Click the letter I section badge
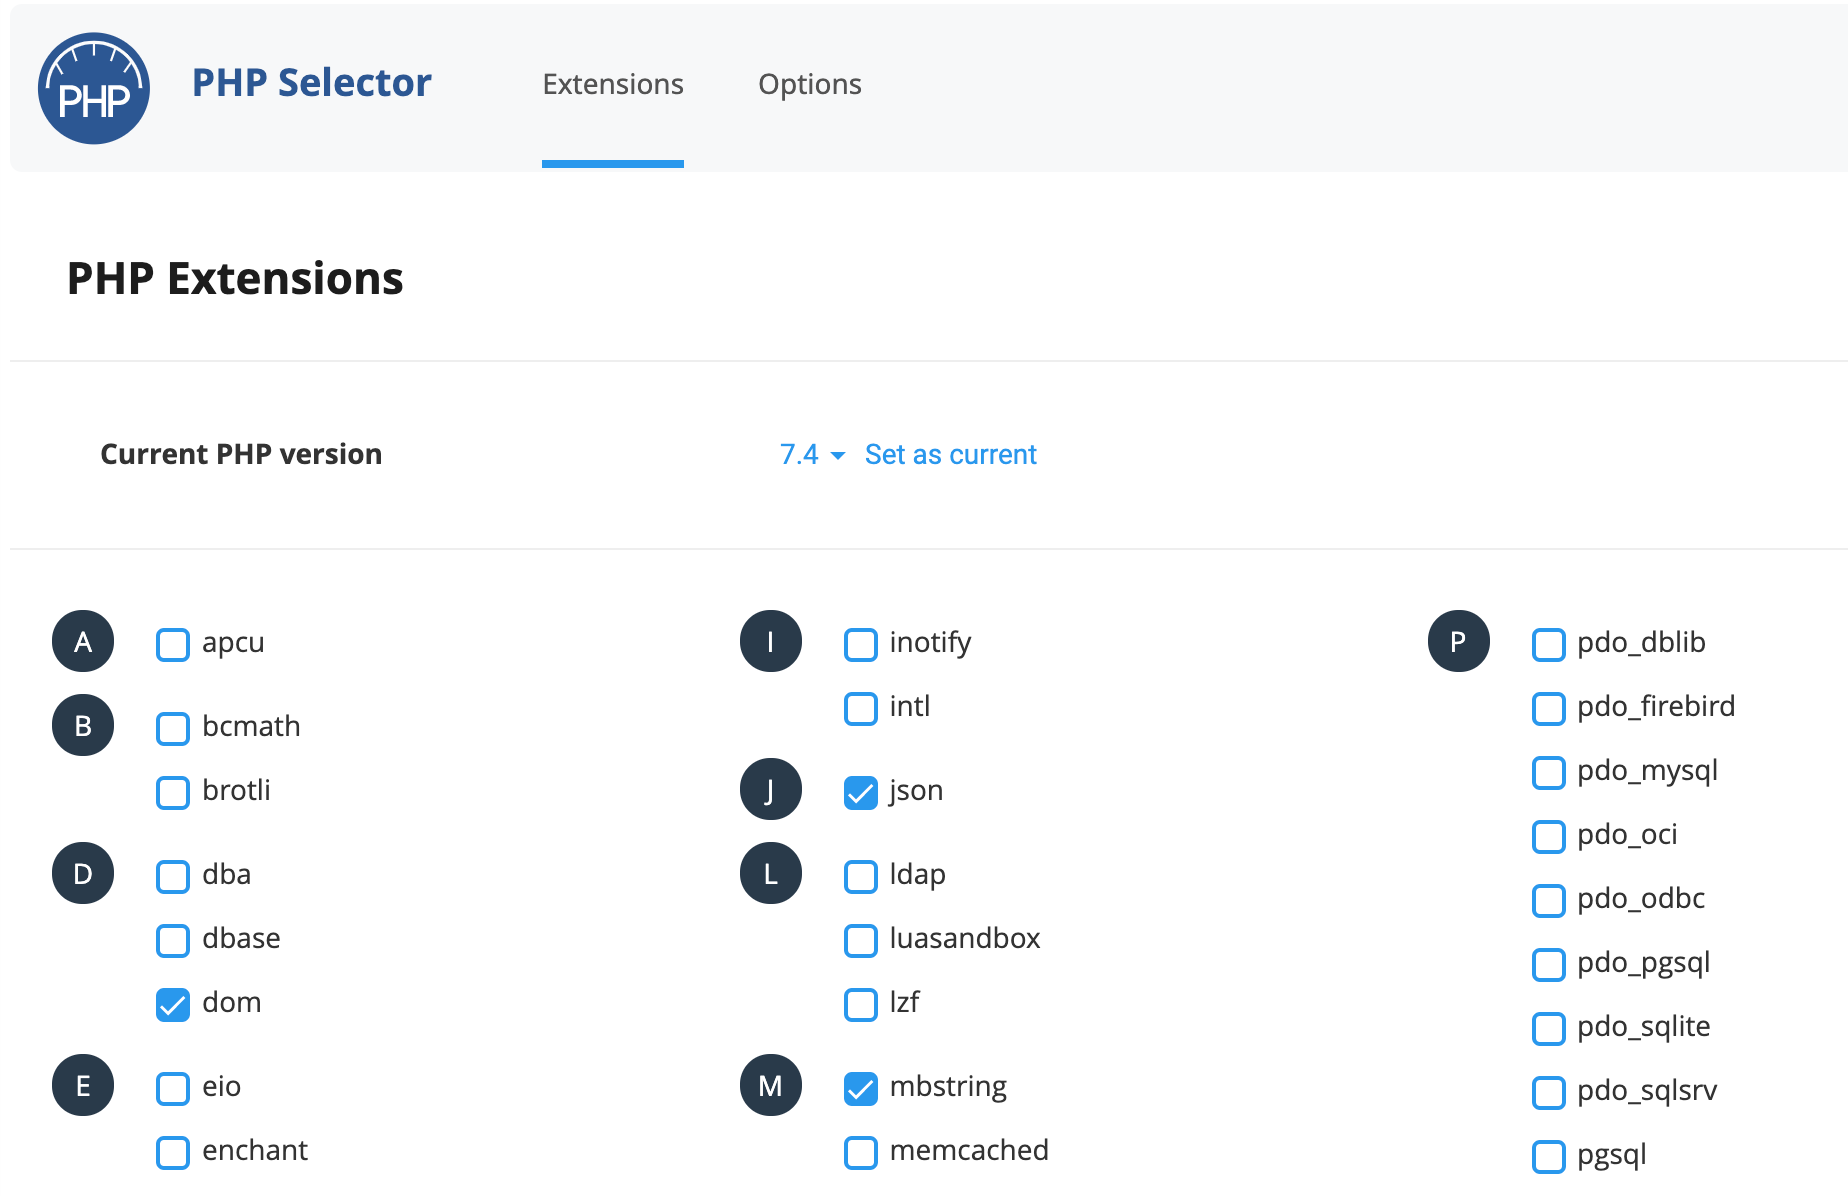1848x1196 pixels. [770, 642]
